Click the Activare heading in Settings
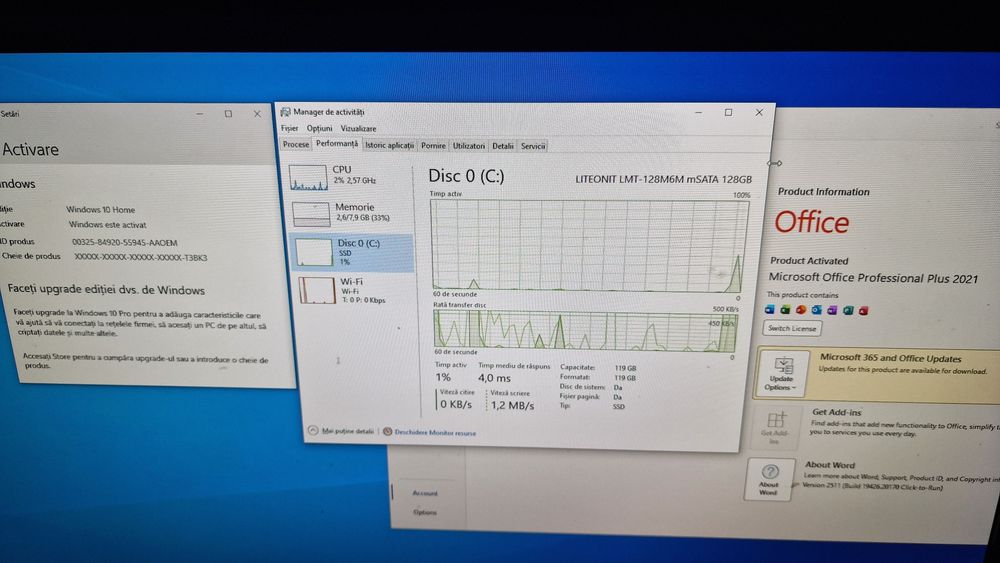 [x=31, y=149]
